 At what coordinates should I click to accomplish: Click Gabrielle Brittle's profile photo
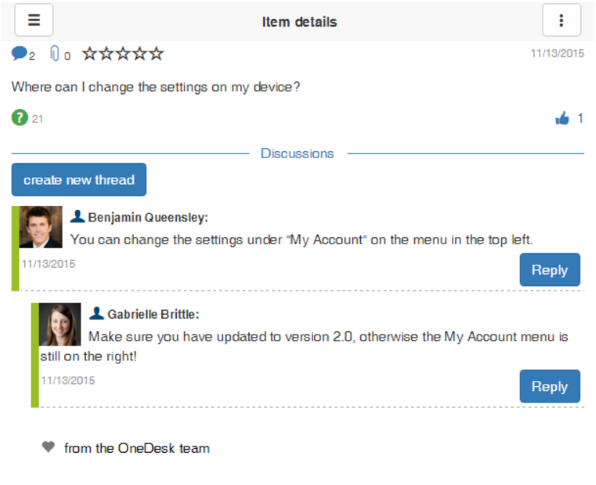pyautogui.click(x=60, y=324)
